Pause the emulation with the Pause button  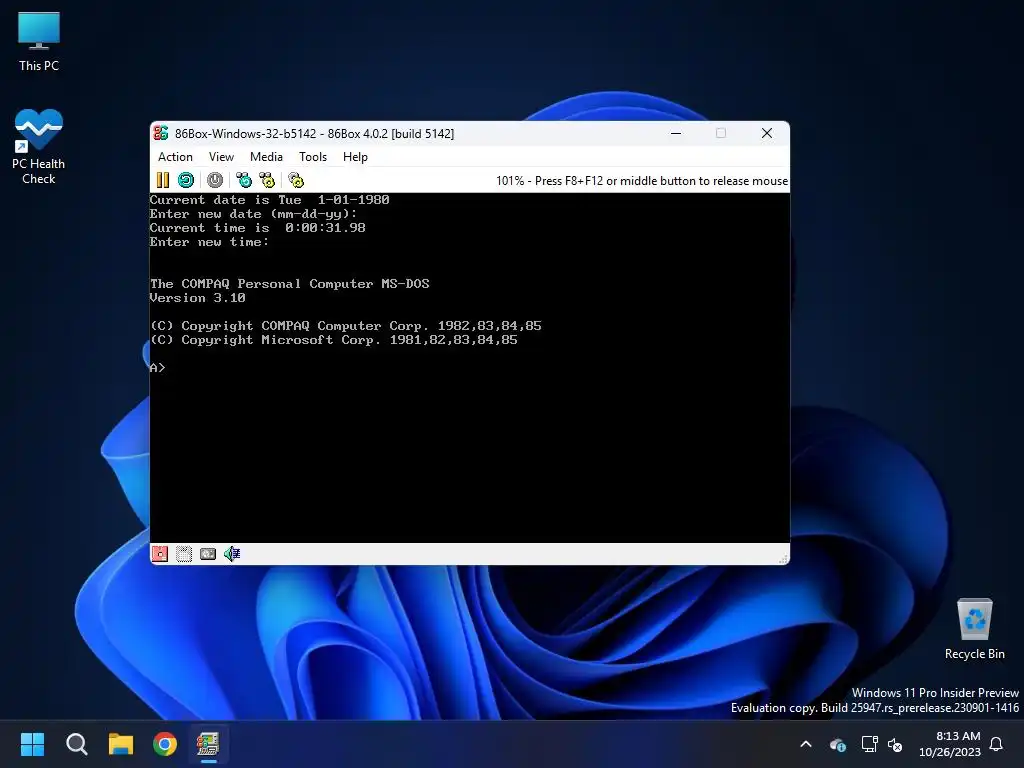pos(163,180)
